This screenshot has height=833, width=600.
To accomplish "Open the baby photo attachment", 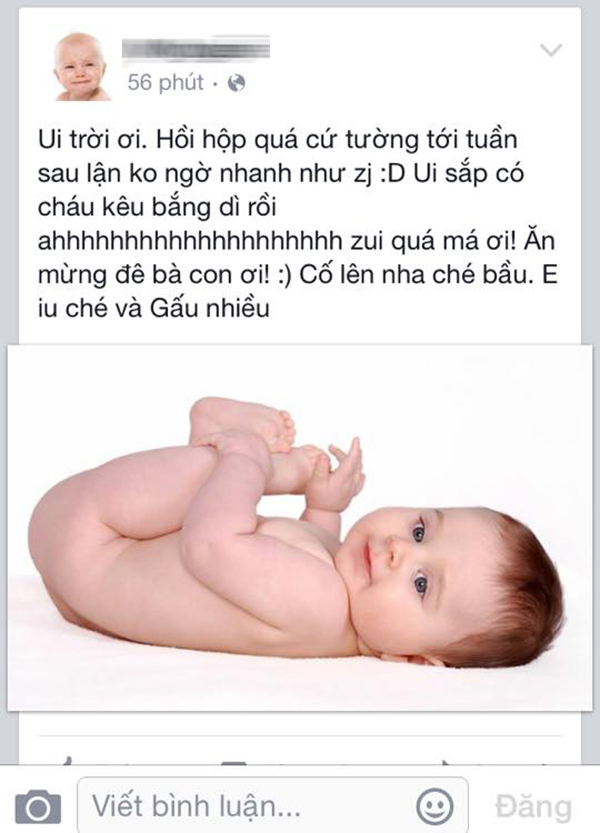I will tap(300, 527).
